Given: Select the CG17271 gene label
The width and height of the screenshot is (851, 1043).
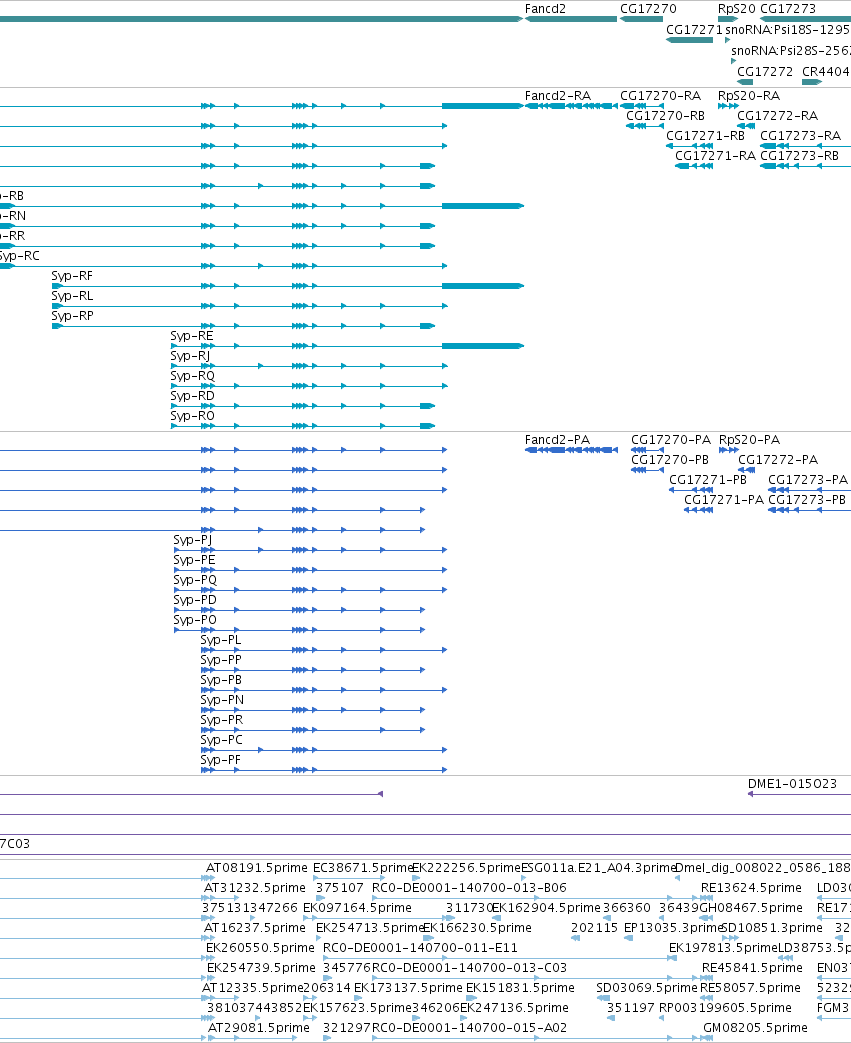Looking at the screenshot, I should coord(694,30).
